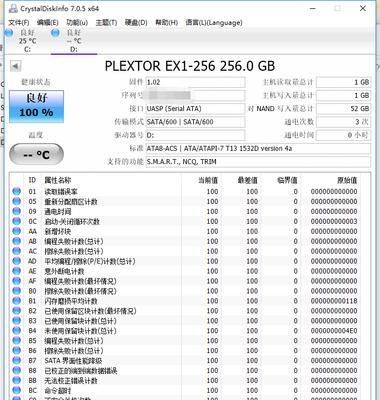Image resolution: width=380 pixels, height=400 pixels.
Task: Minimize the CrystalDiskInfo window
Action: tap(313, 8)
